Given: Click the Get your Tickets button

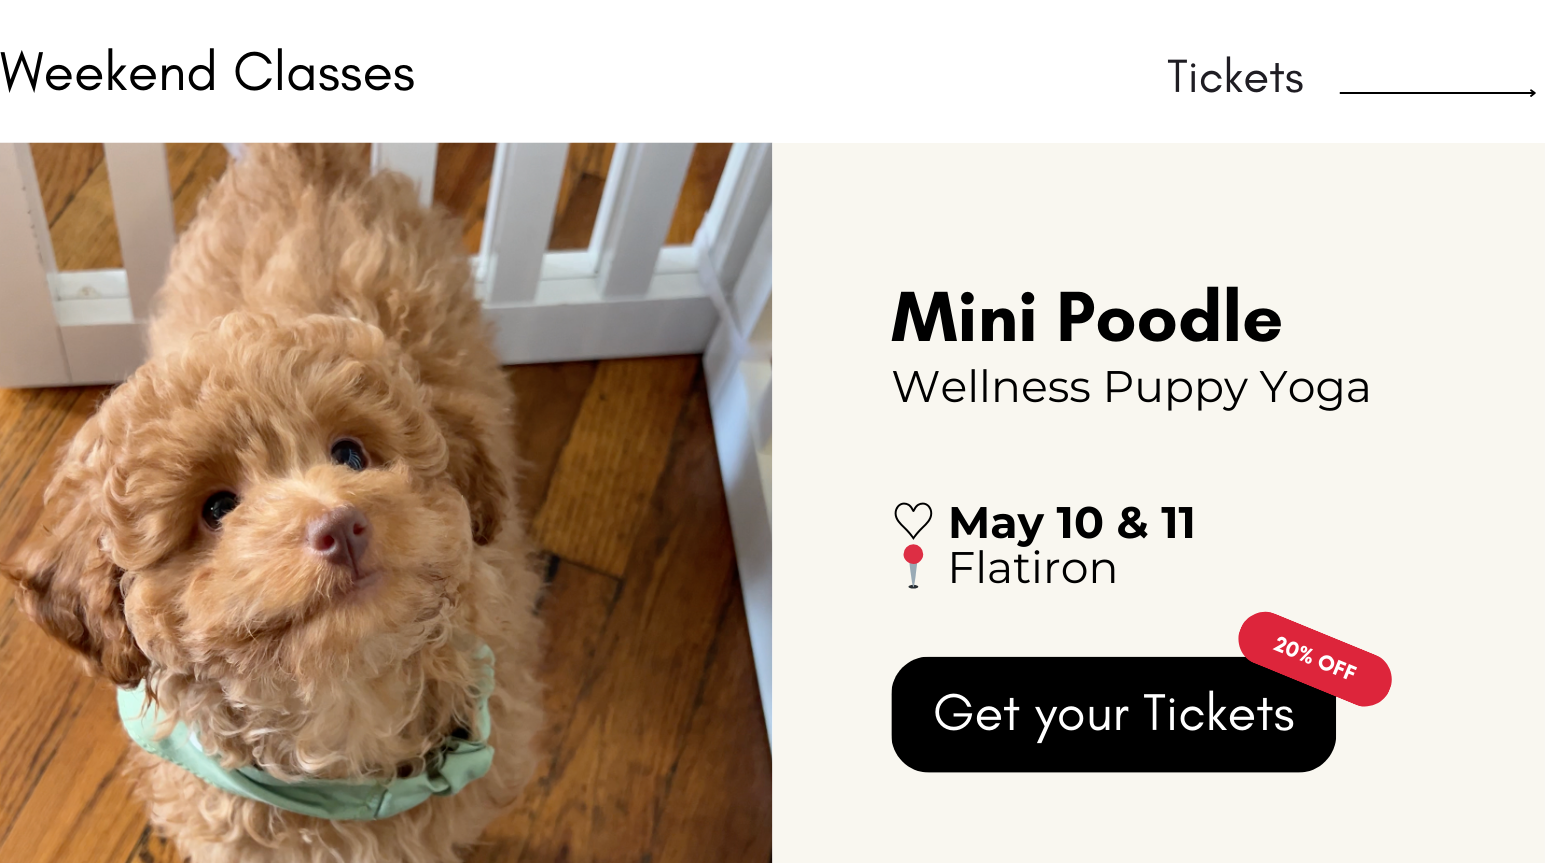Looking at the screenshot, I should (1113, 714).
